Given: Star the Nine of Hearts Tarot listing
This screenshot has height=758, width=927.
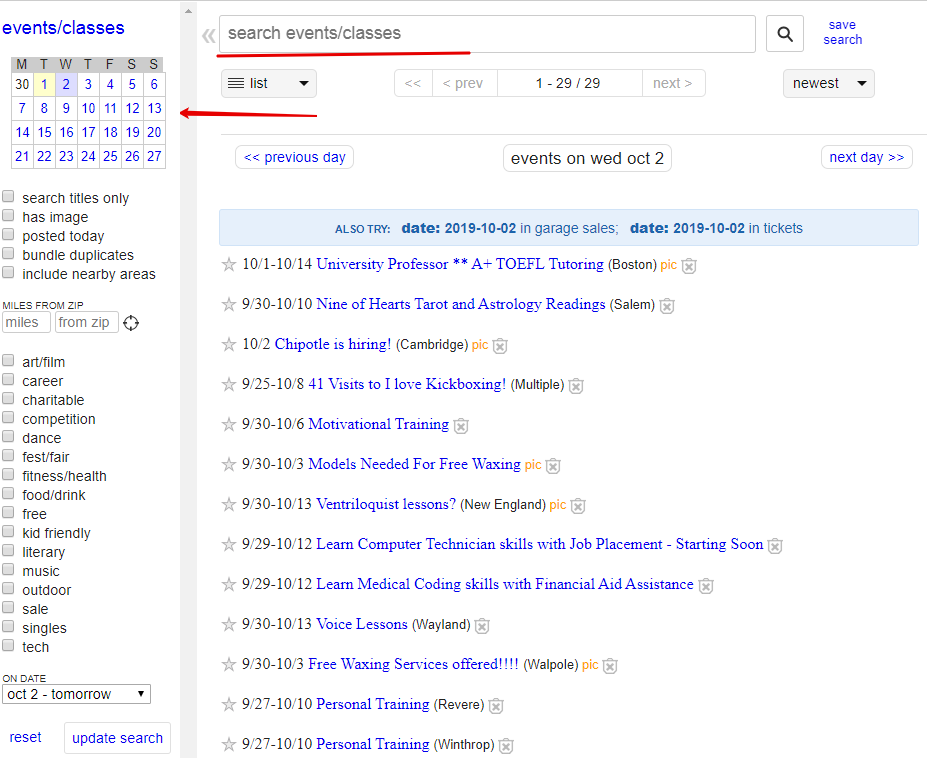Looking at the screenshot, I should tap(229, 305).
